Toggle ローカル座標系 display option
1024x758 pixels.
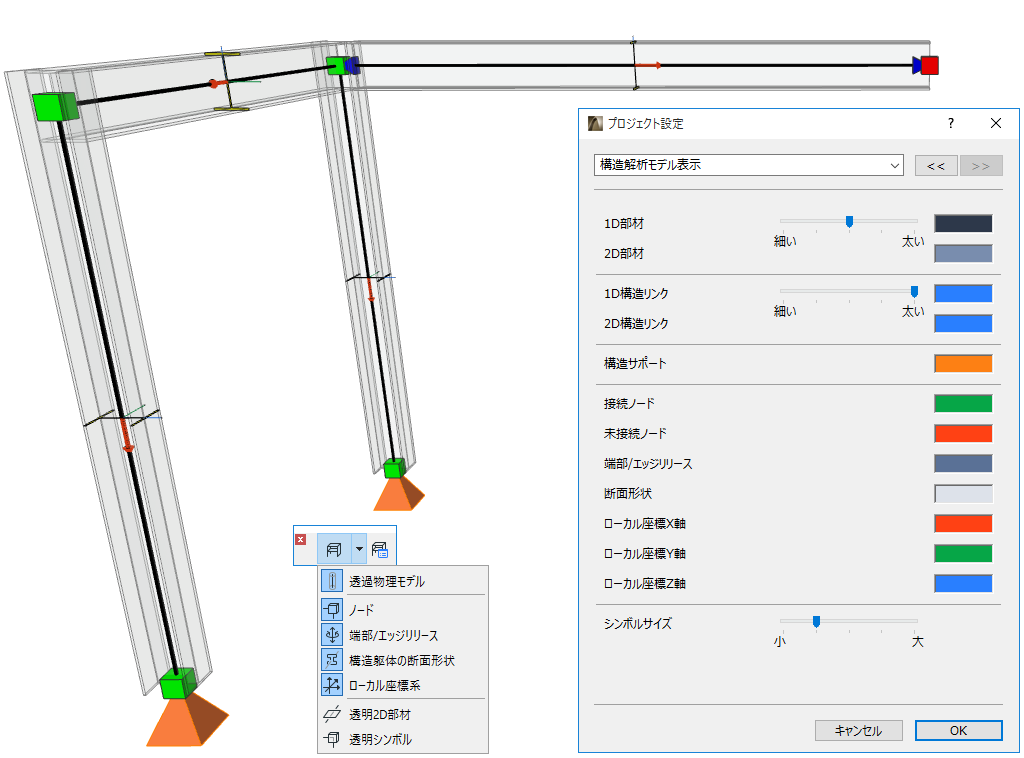[x=402, y=685]
